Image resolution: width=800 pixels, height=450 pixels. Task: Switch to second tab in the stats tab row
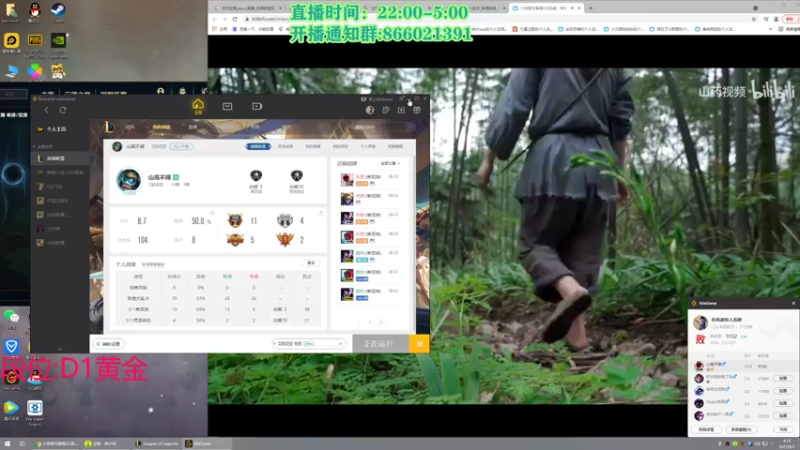286,146
